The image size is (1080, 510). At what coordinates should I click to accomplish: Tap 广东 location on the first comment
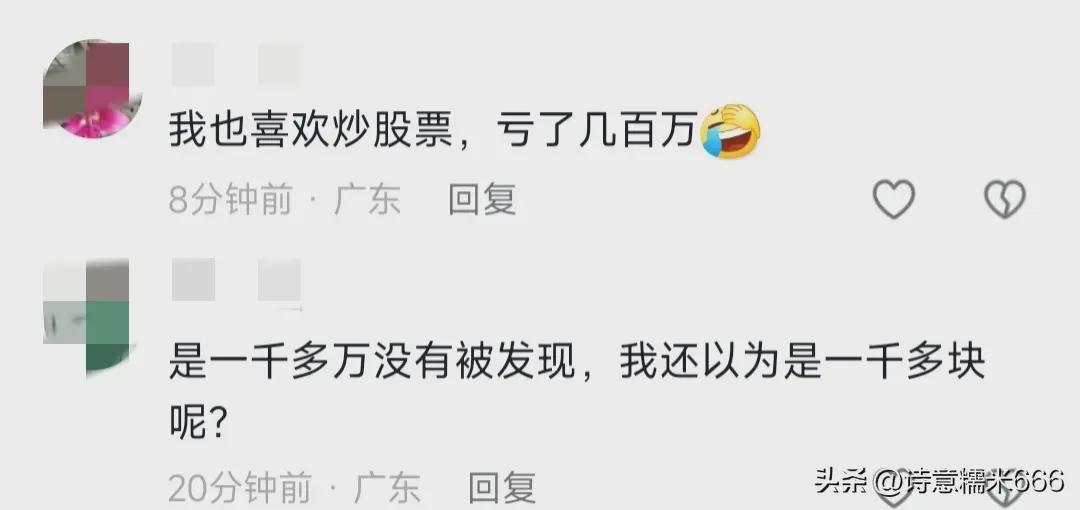pos(367,200)
